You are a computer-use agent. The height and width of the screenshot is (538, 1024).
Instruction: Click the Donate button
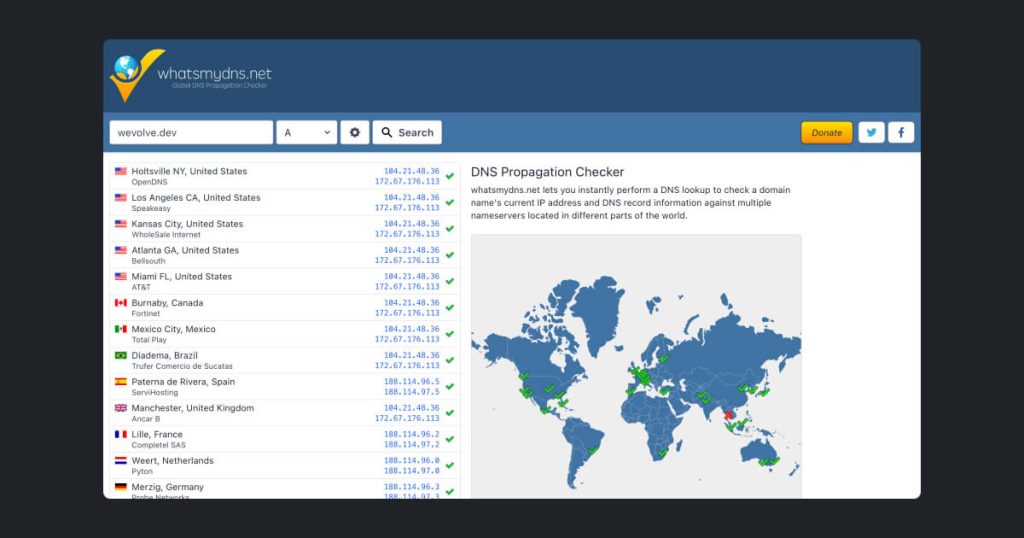[827, 133]
